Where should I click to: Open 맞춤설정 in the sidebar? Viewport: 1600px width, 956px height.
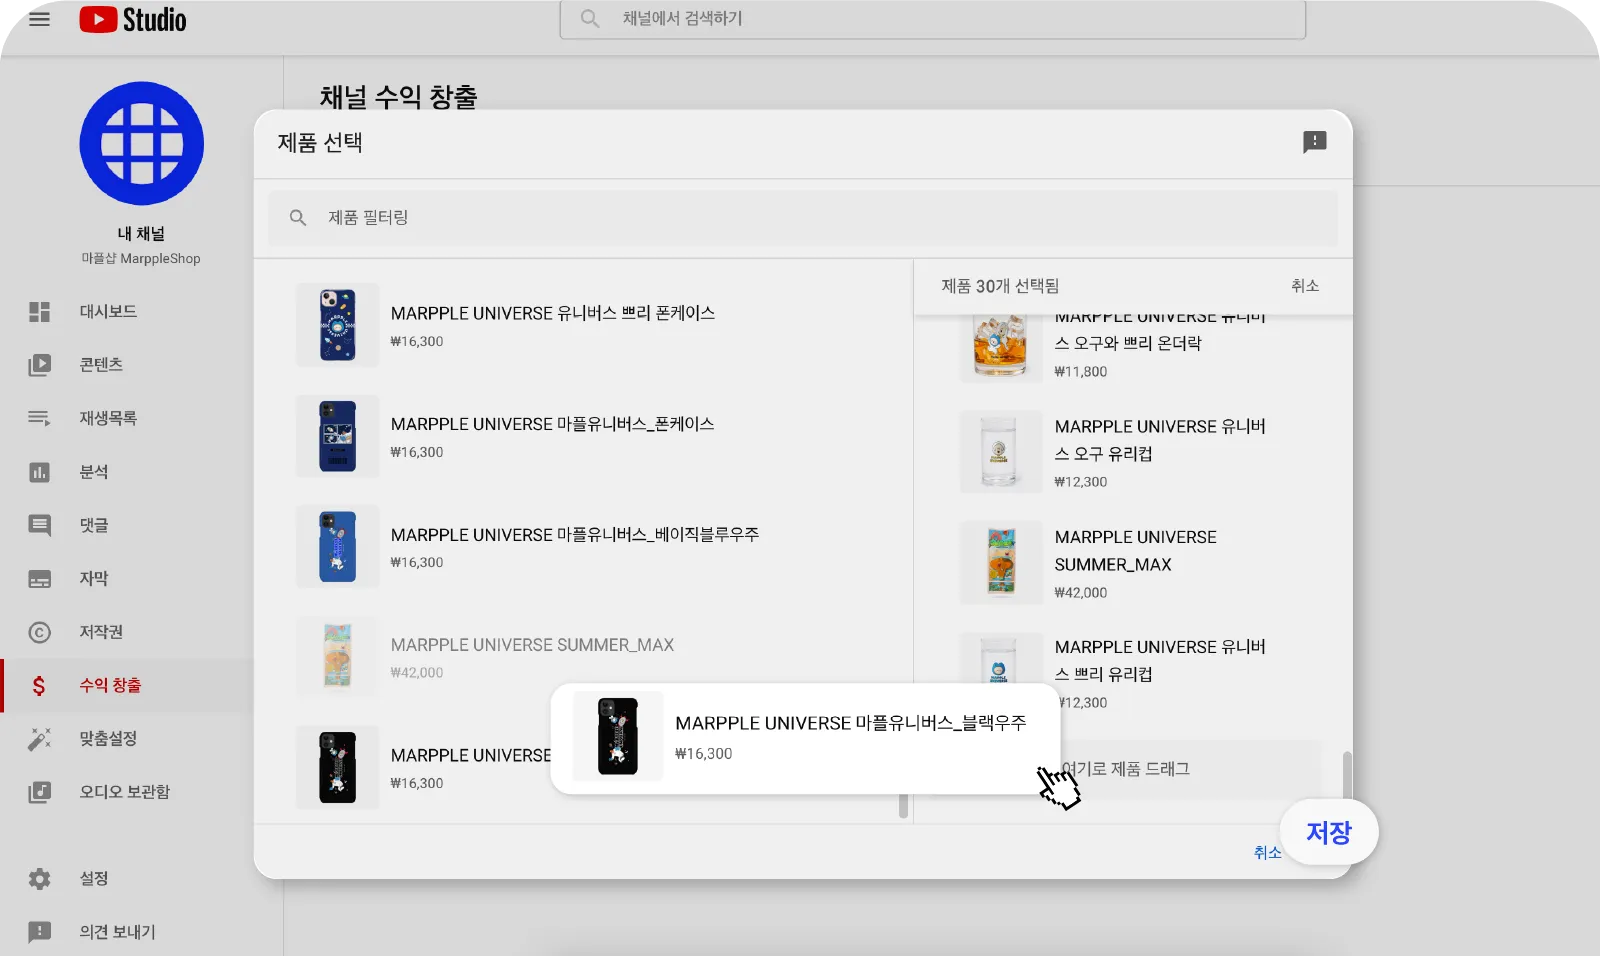(x=108, y=739)
